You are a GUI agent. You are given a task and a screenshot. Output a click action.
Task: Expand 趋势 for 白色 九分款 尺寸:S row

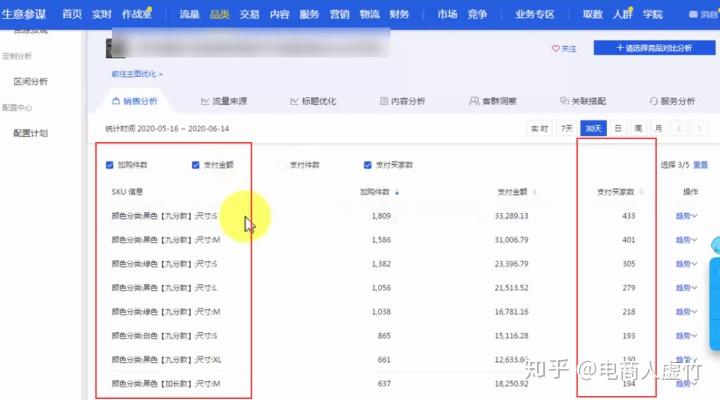click(686, 336)
